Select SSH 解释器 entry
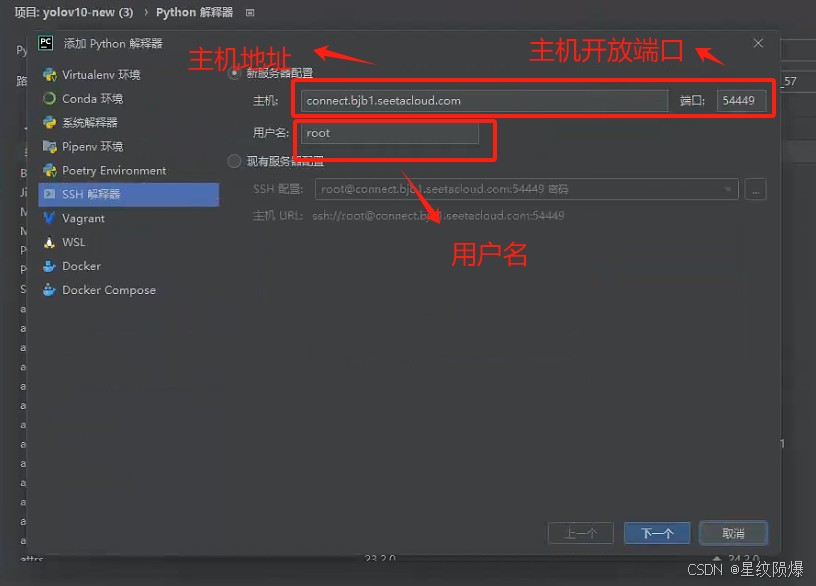Viewport: 816px width, 586px height. 129,194
